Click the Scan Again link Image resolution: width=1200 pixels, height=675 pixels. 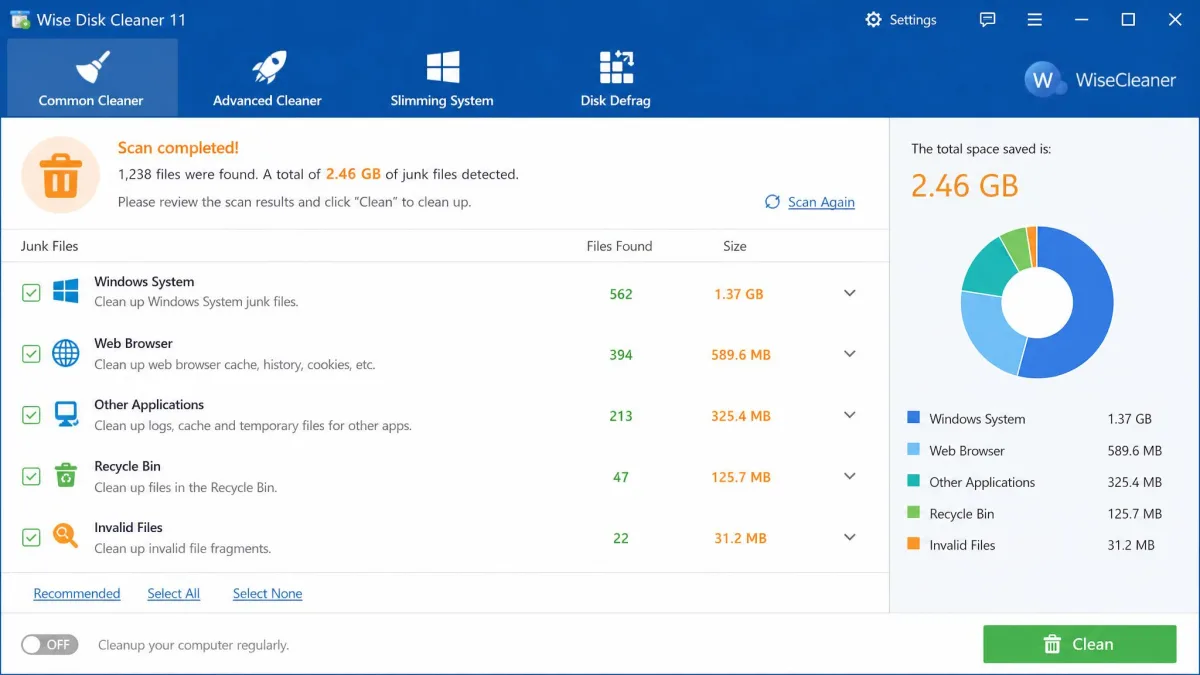point(821,202)
